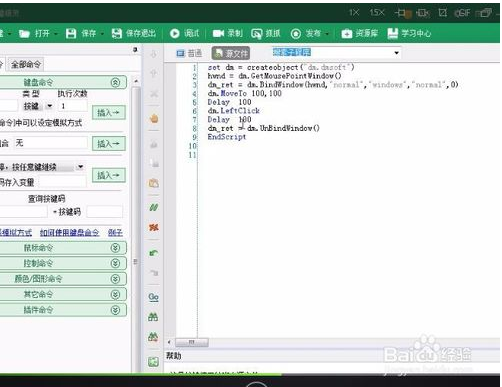
Task: Click the input field right of 按键码 label
Action: click(x=104, y=211)
